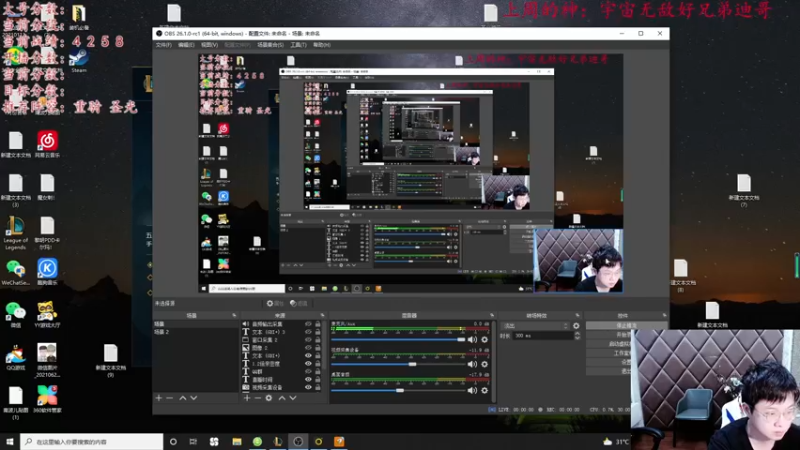The width and height of the screenshot is (800, 450).
Task: Add a new scene with plus icon
Action: [159, 398]
